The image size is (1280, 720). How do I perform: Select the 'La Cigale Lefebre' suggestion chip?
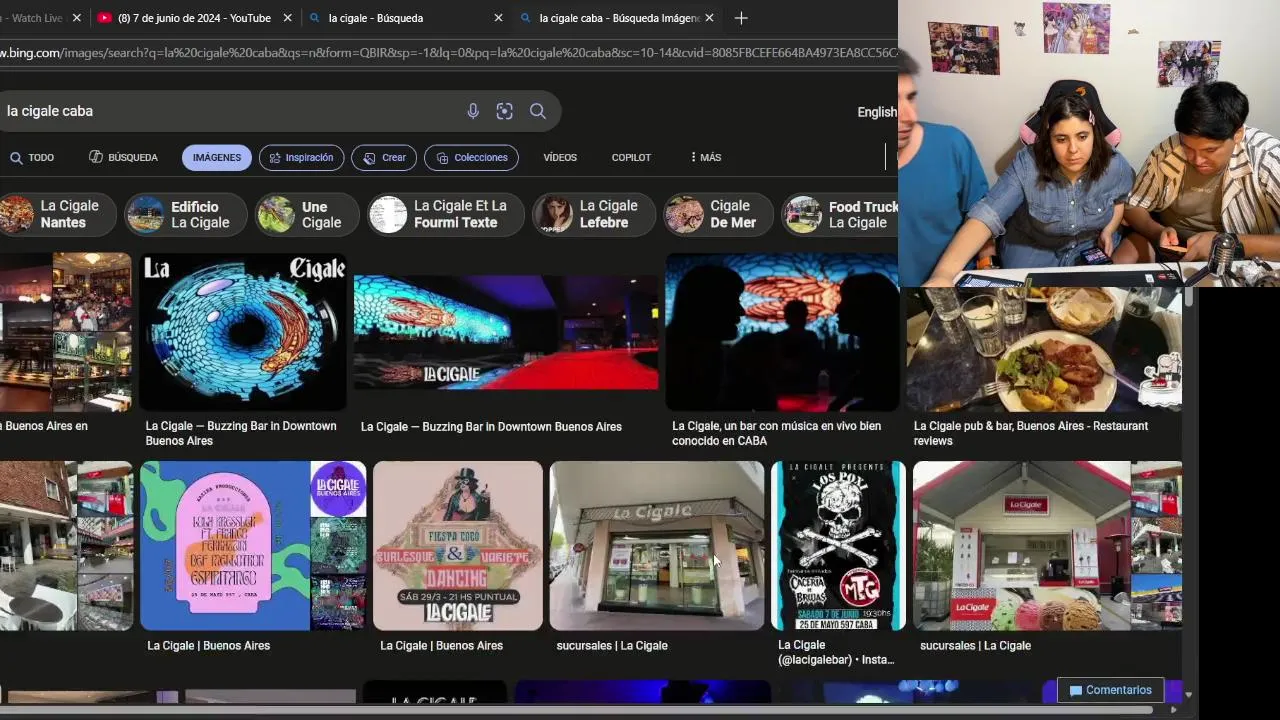[x=592, y=214]
